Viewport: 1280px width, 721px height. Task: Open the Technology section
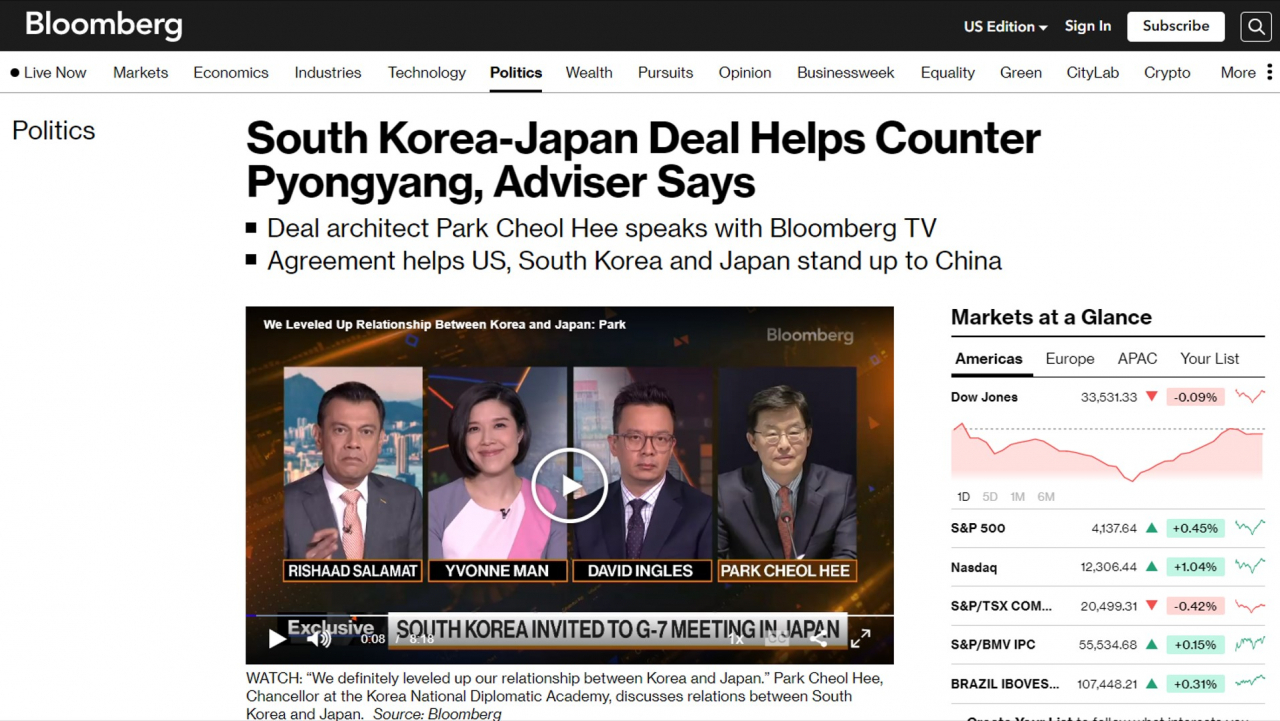[427, 73]
